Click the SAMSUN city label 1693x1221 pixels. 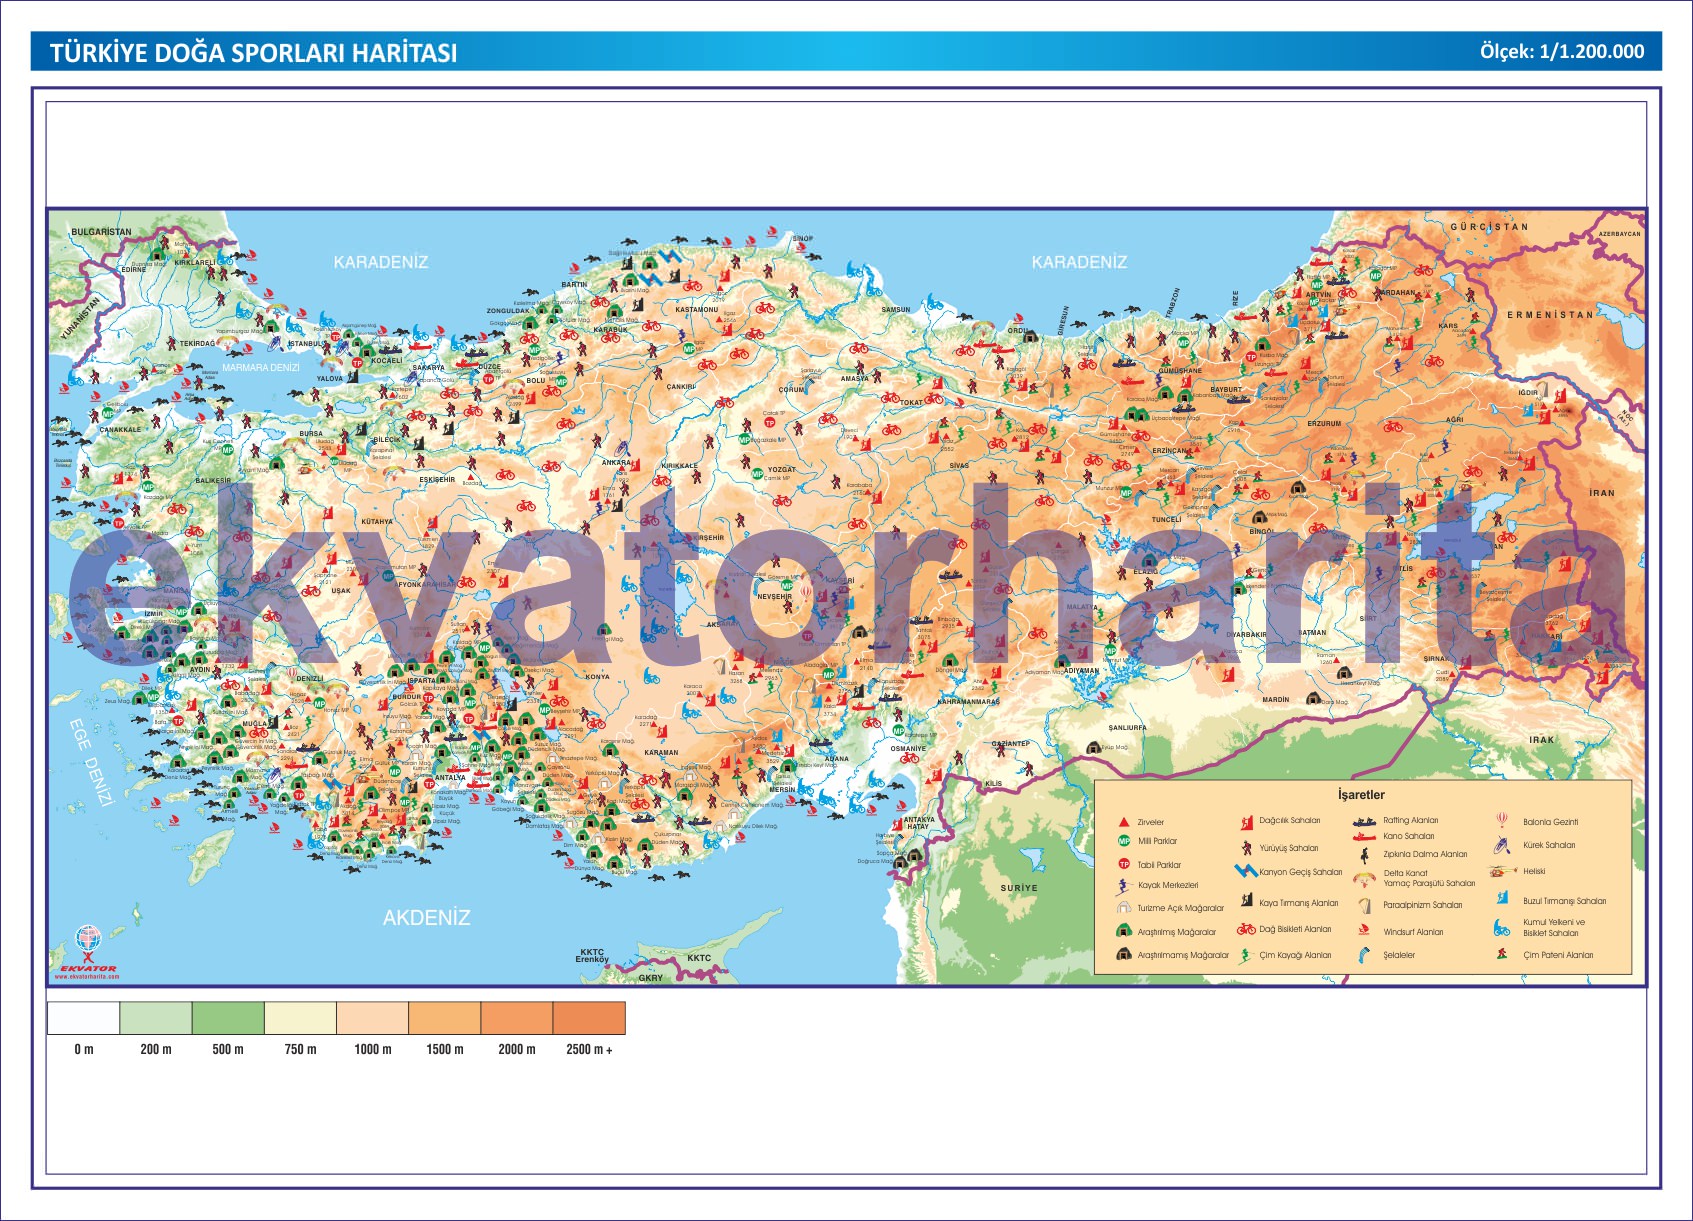coord(896,310)
